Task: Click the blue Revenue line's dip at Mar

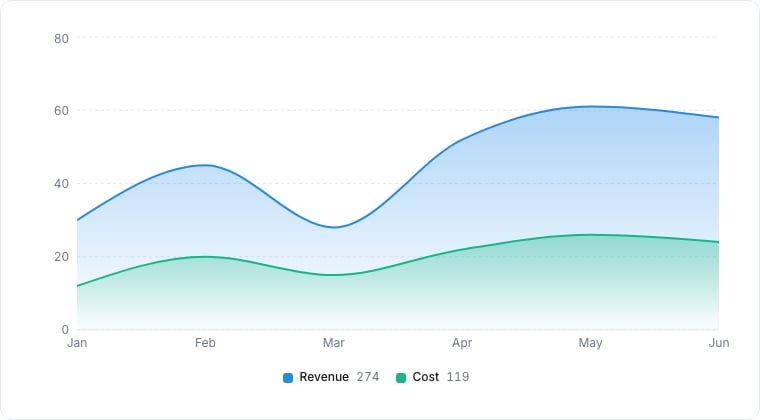Action: pyautogui.click(x=333, y=227)
